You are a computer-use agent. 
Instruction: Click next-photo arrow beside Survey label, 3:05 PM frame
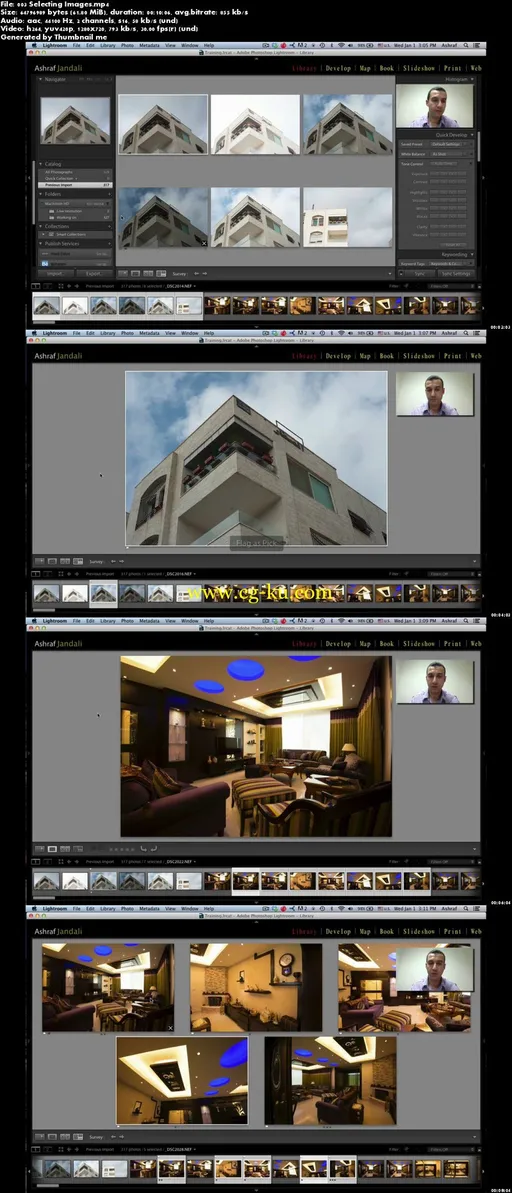[x=204, y=273]
